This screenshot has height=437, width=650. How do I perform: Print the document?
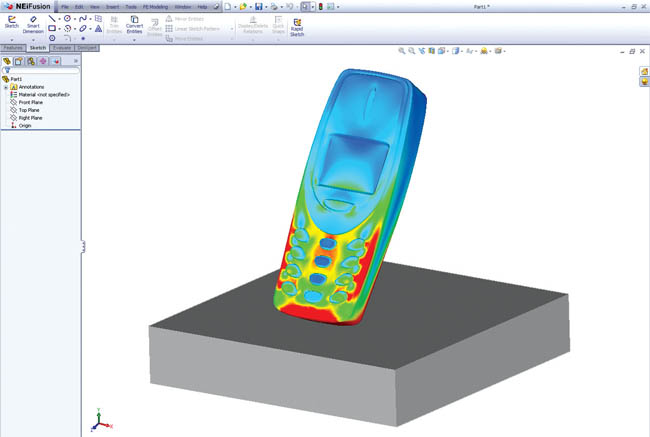274,7
